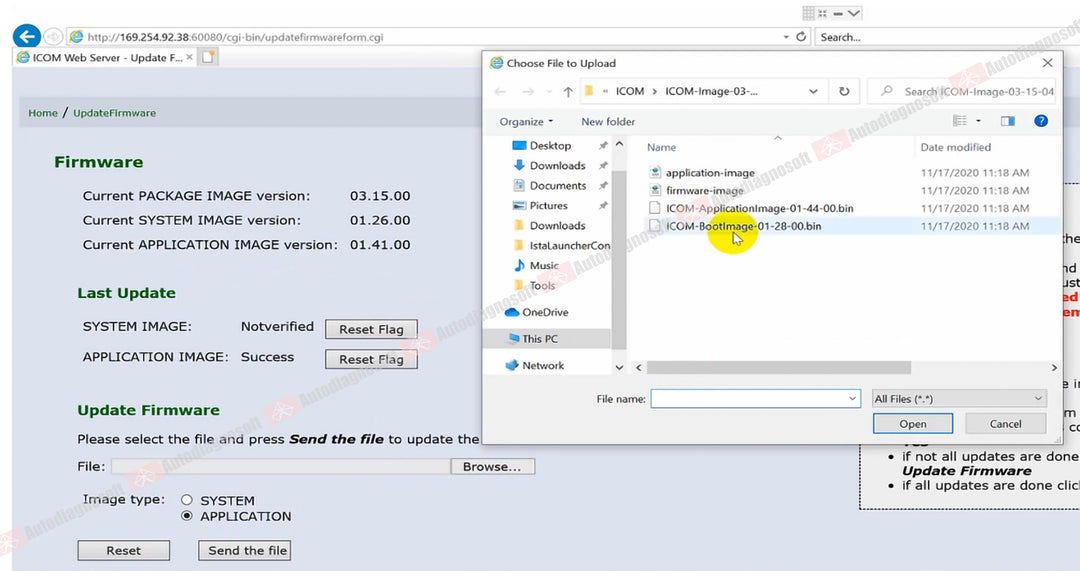Select ICOM-BootImage-01-28-00.bin file

(743, 226)
